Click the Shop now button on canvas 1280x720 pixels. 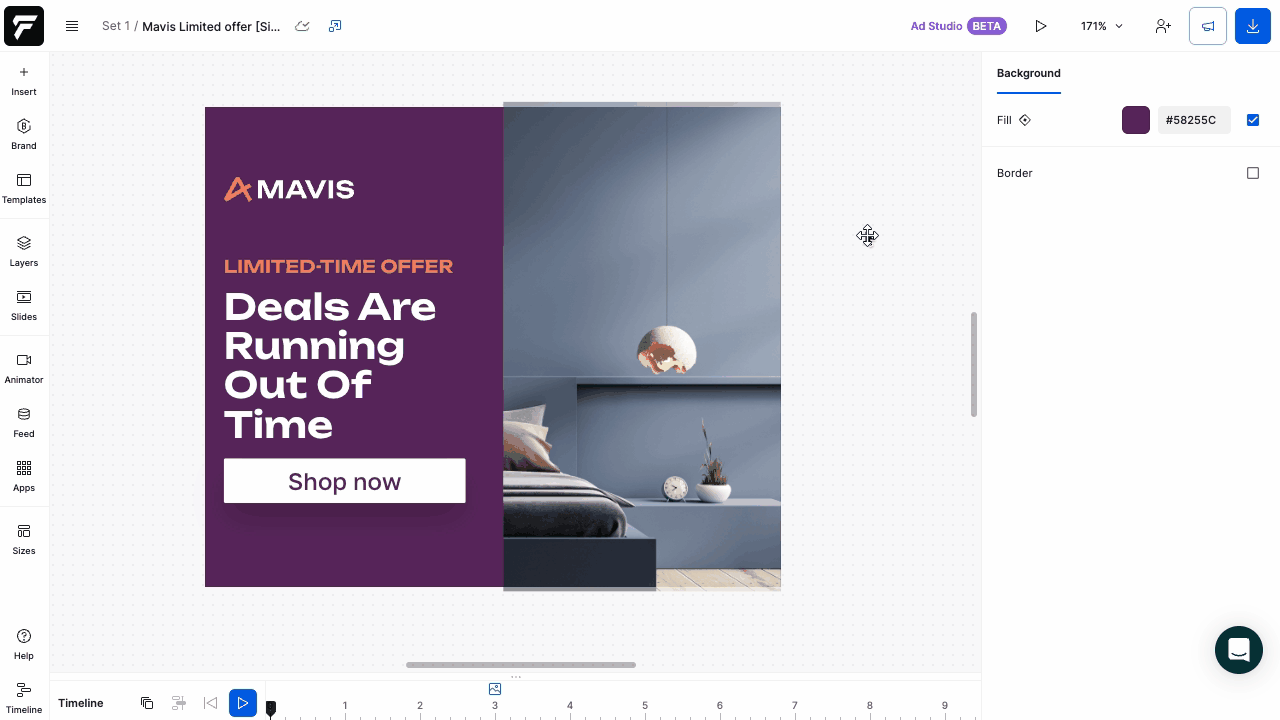345,481
